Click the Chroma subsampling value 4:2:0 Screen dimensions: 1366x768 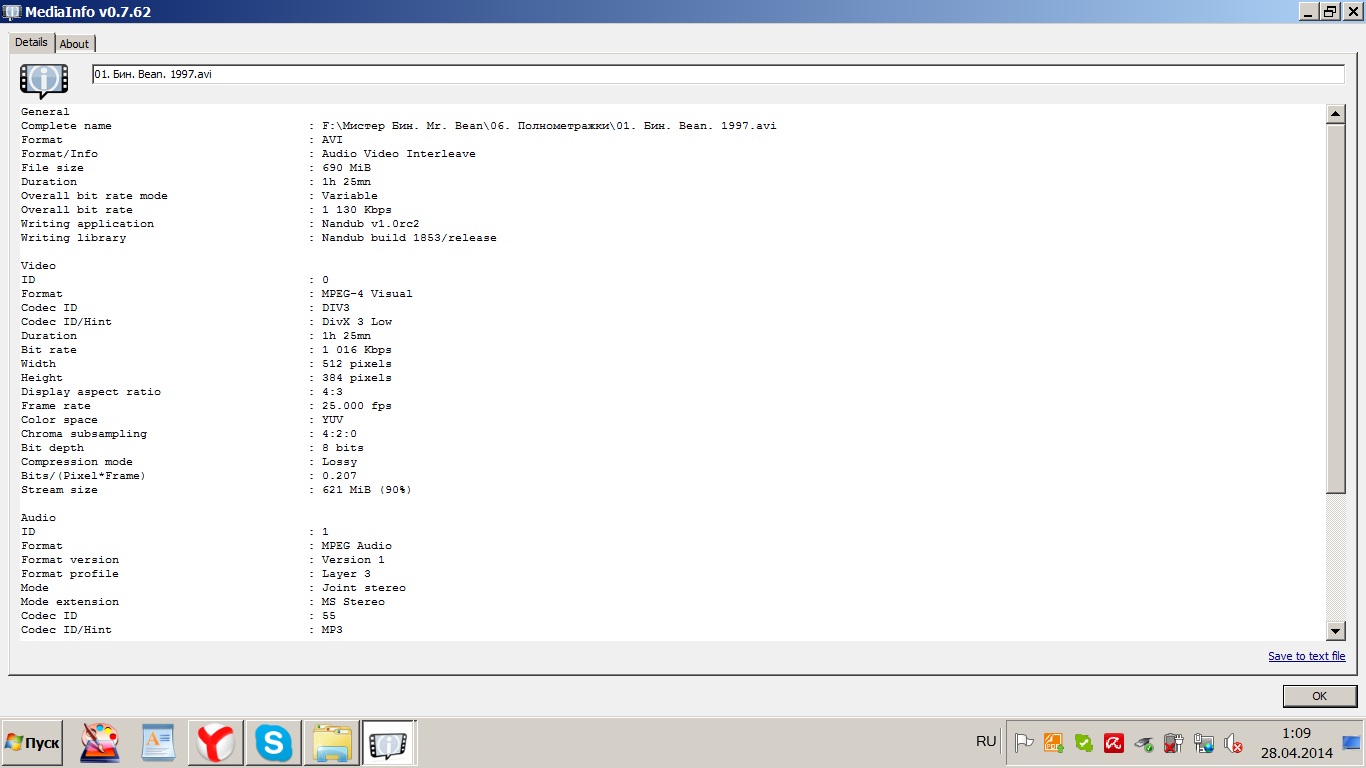339,434
